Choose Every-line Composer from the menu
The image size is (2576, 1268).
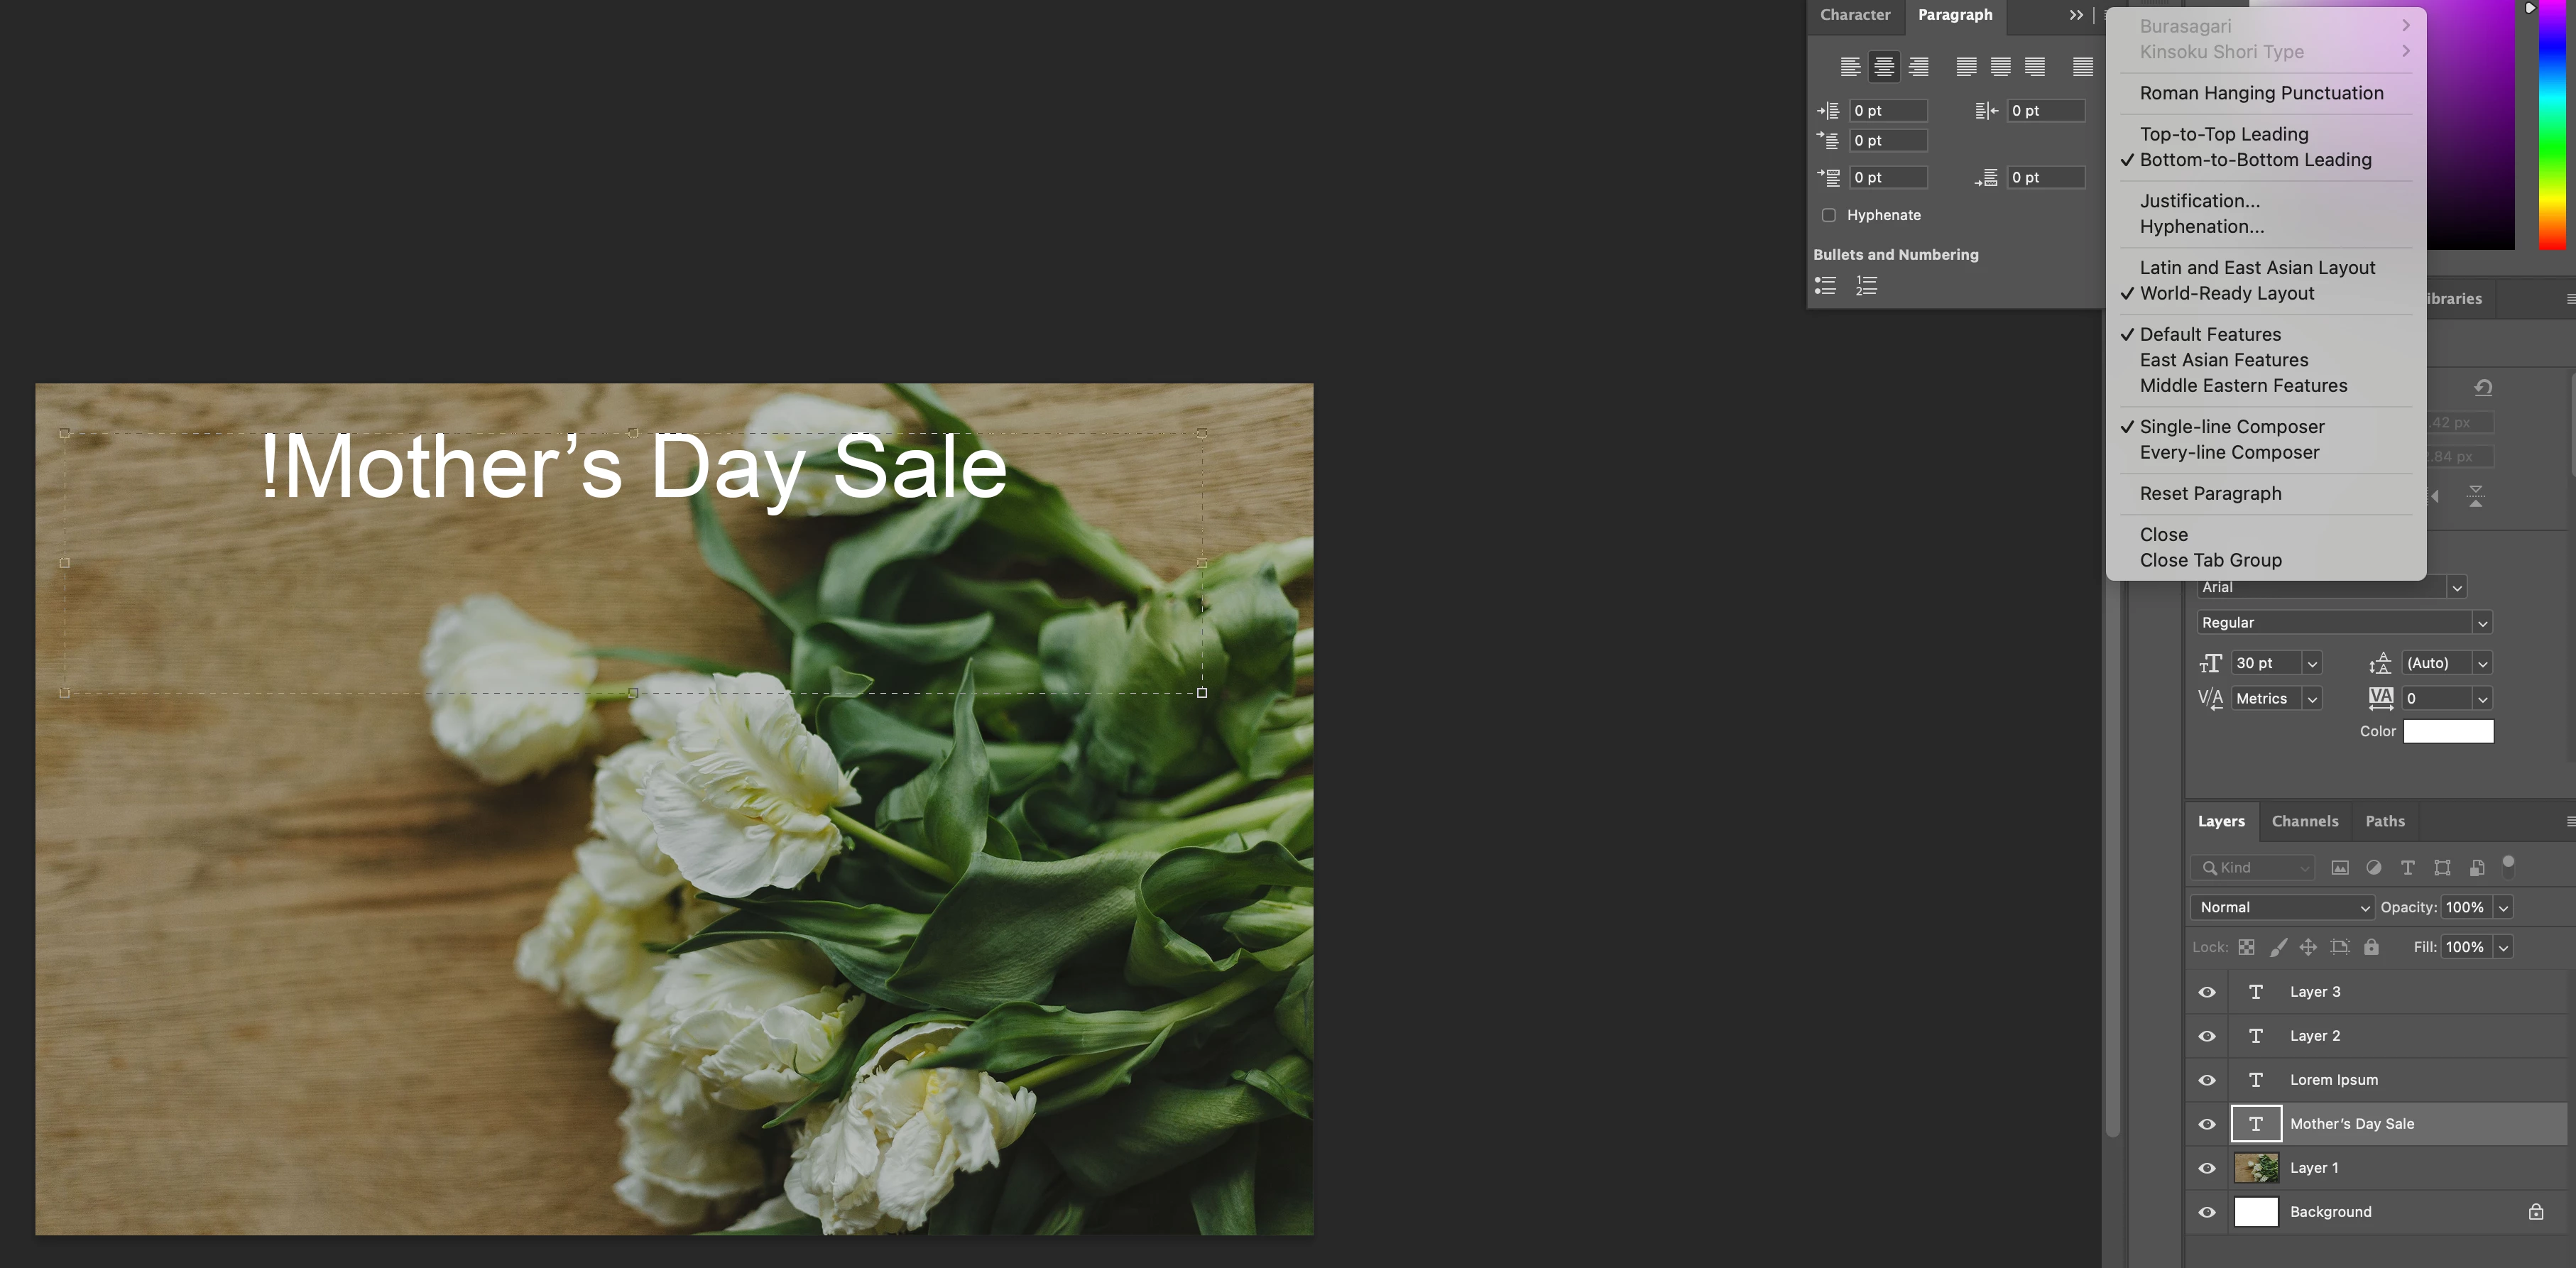point(2229,452)
